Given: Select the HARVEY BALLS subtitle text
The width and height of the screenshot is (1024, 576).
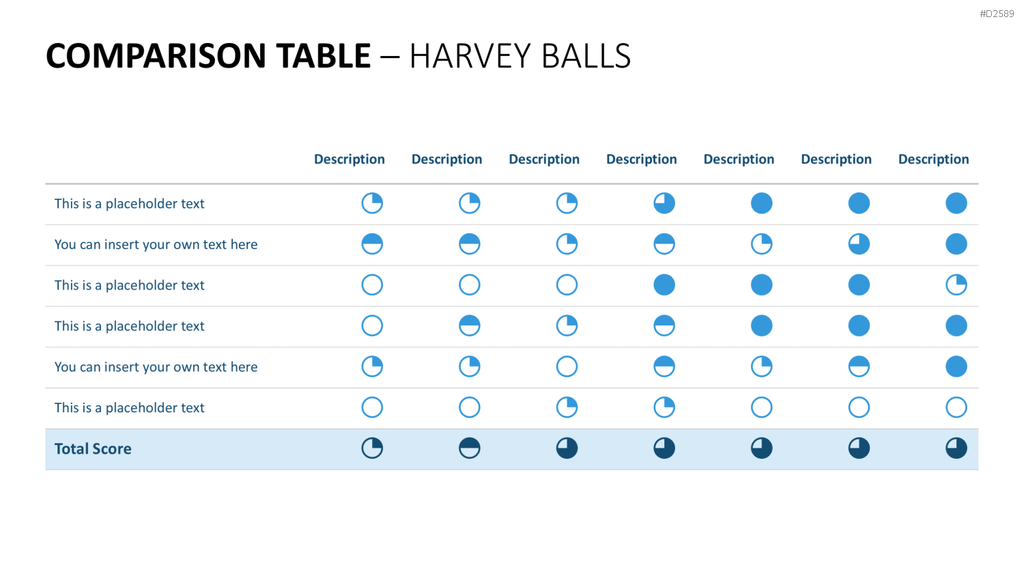Looking at the screenshot, I should coord(520,56).
